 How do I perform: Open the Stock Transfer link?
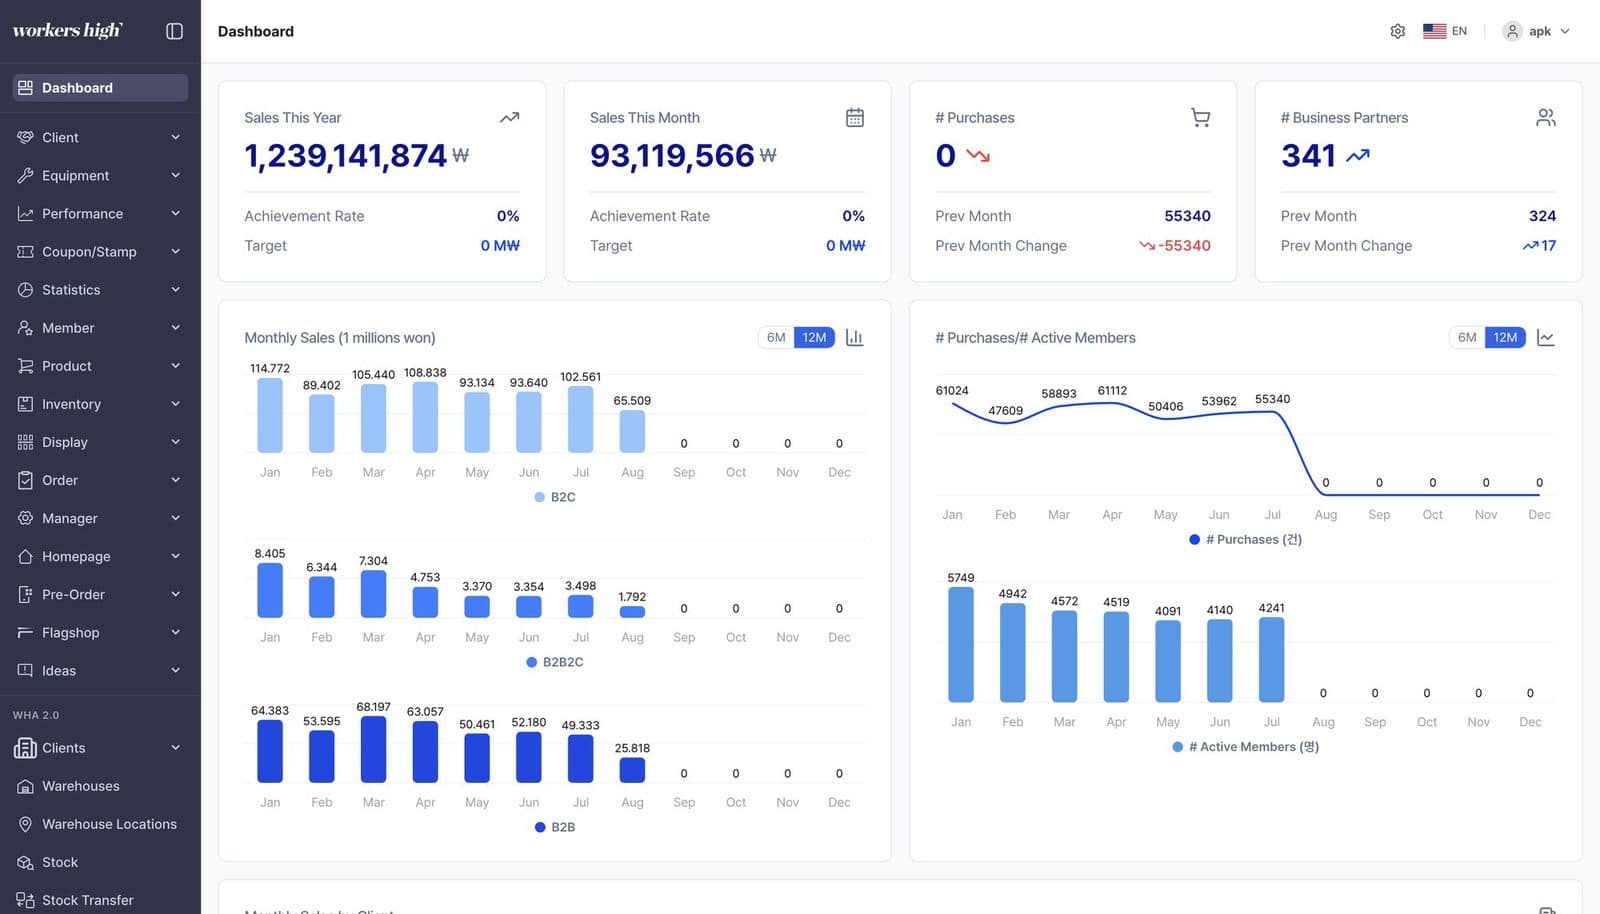[x=100, y=900]
